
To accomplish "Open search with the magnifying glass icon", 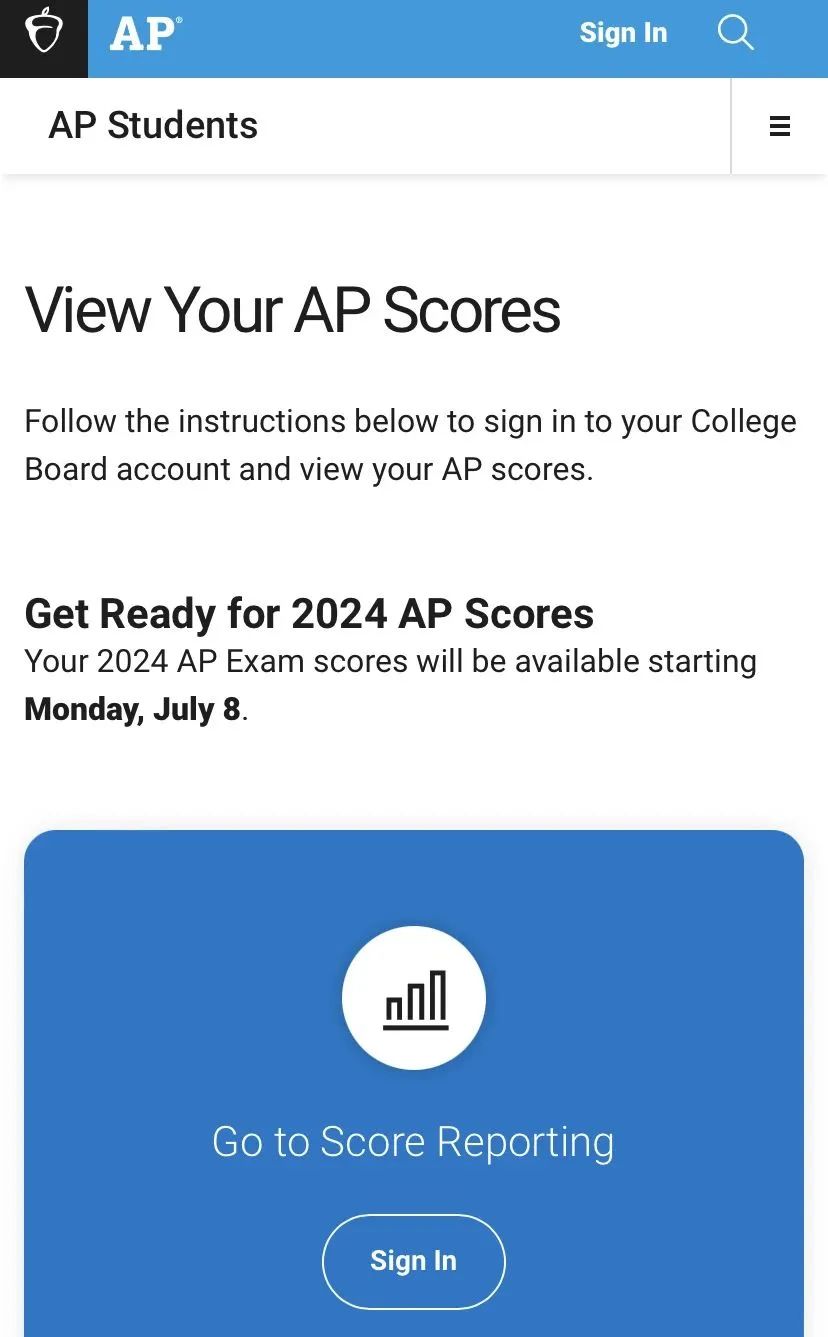I will (735, 32).
